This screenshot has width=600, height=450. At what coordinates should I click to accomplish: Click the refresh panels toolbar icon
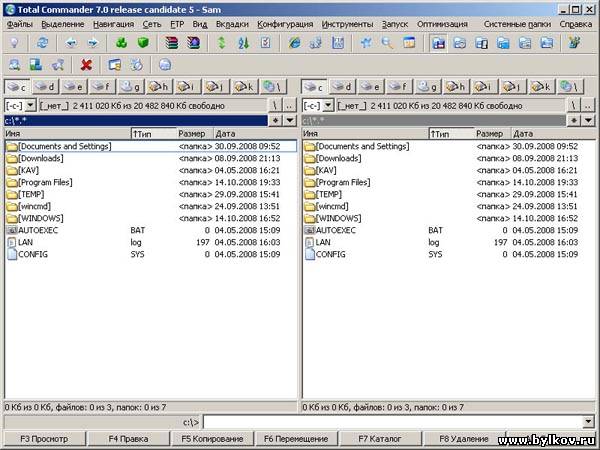pos(42,42)
